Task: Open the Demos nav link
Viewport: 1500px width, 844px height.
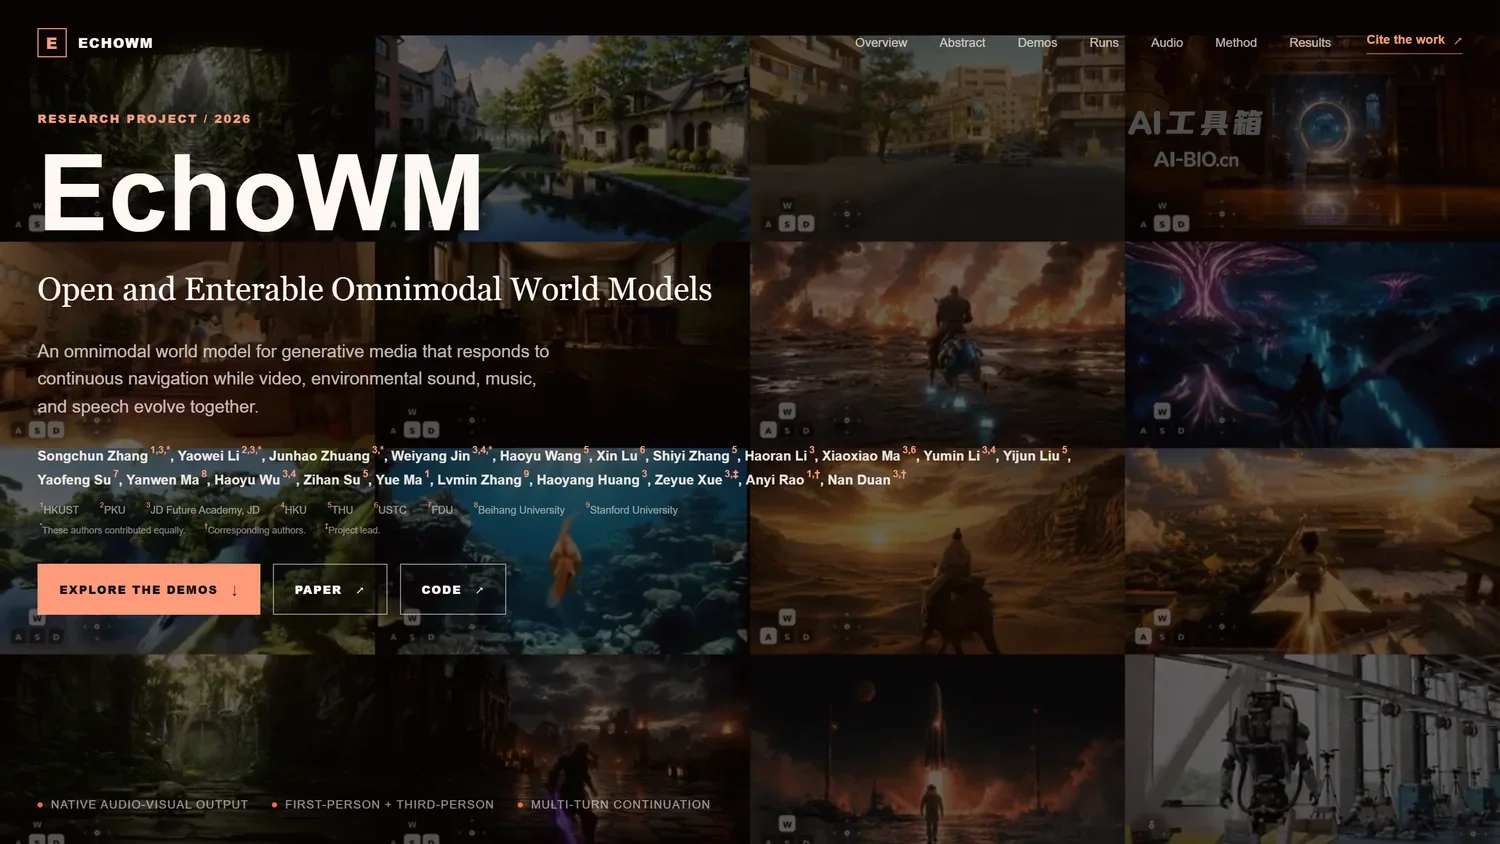Action: (1037, 43)
